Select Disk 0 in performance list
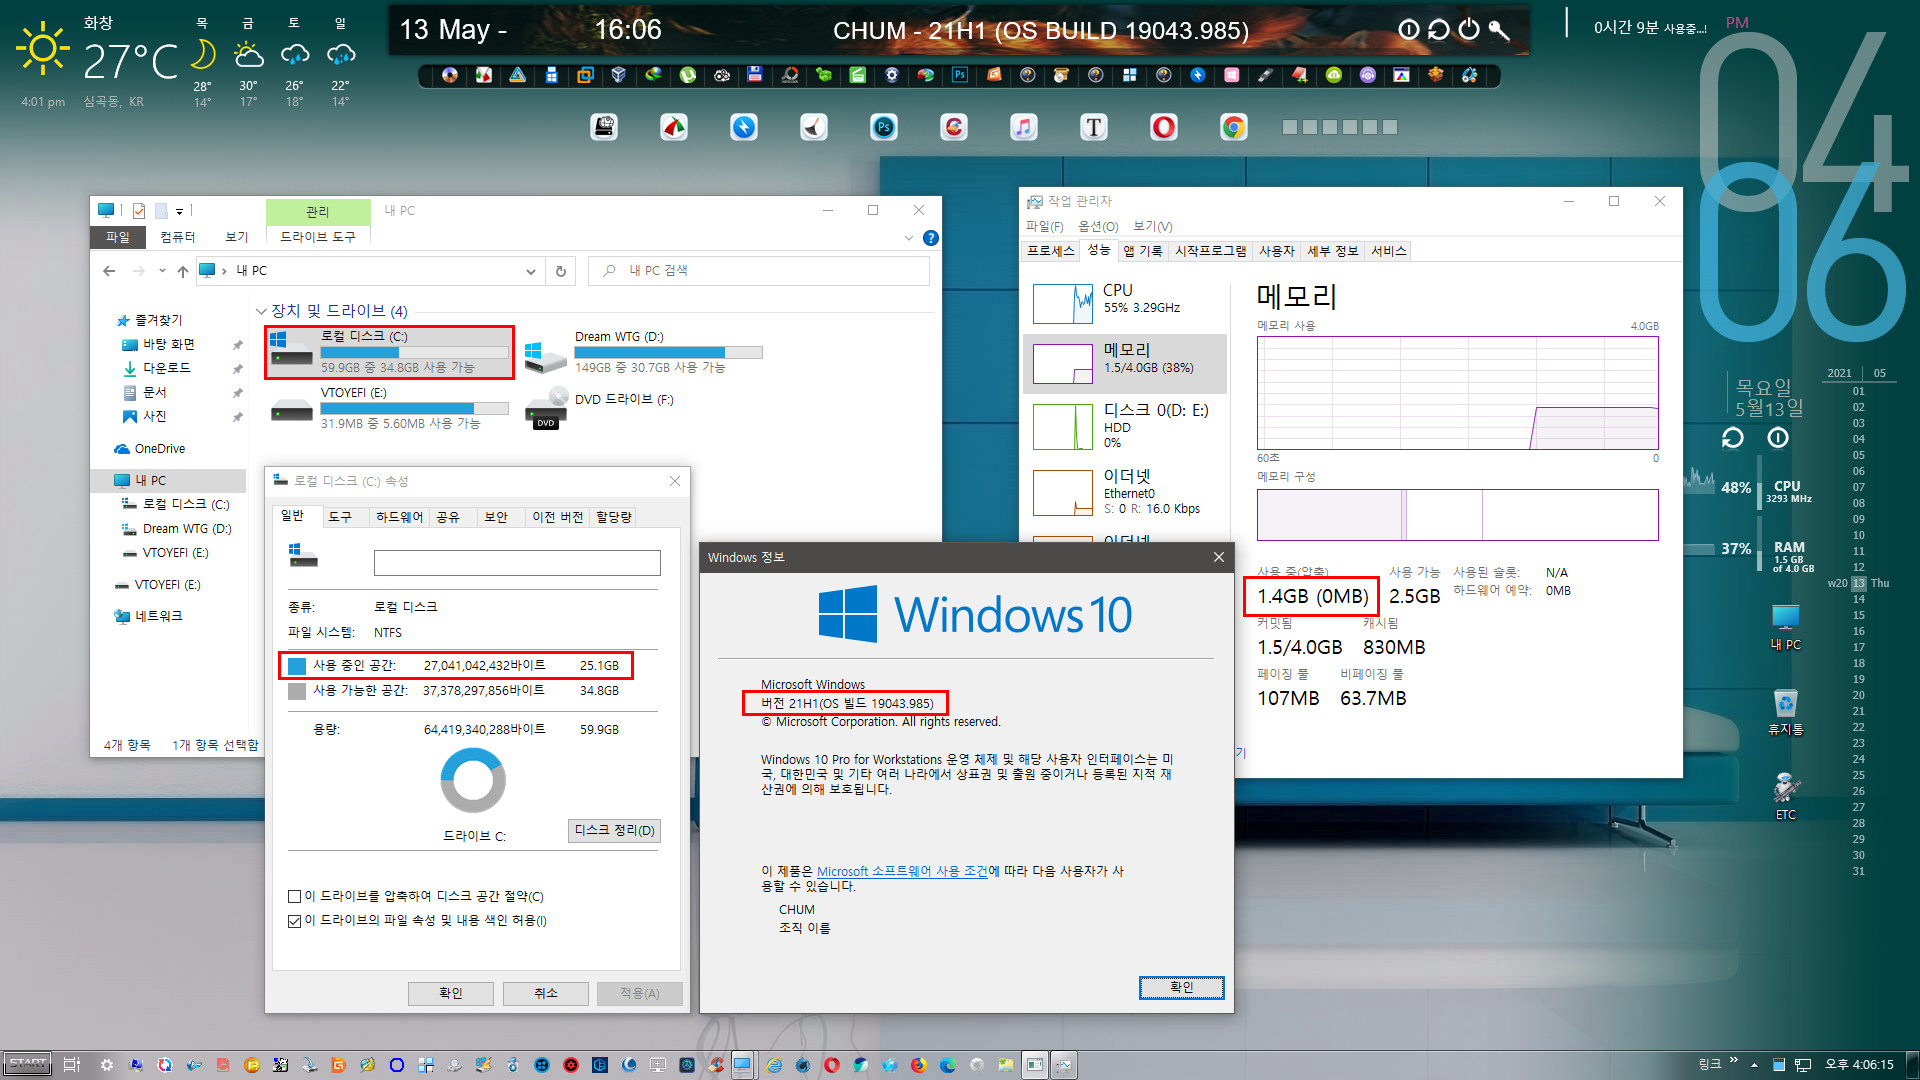 coord(1125,425)
